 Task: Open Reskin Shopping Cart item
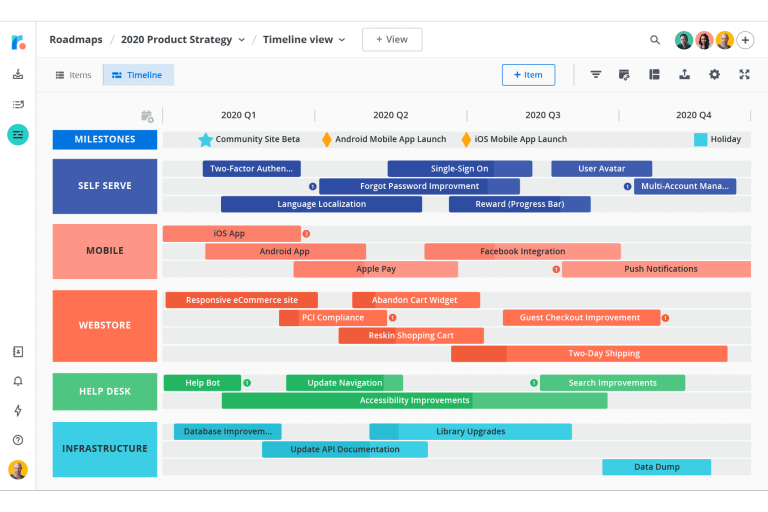[x=411, y=336]
